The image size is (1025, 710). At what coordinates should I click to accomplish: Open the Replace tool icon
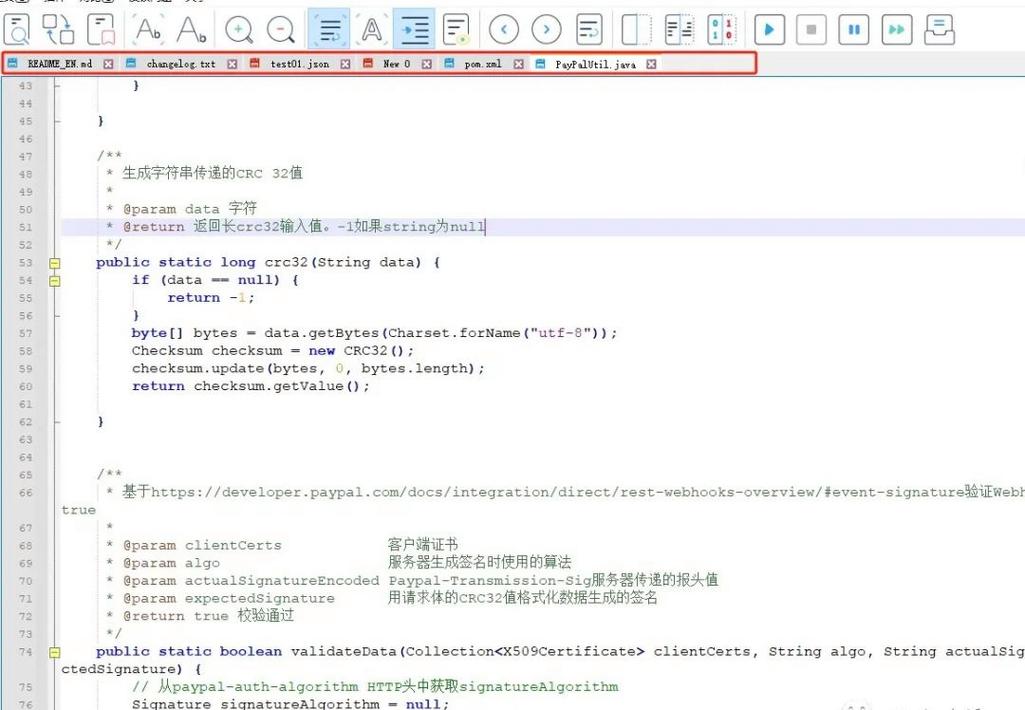(x=58, y=29)
